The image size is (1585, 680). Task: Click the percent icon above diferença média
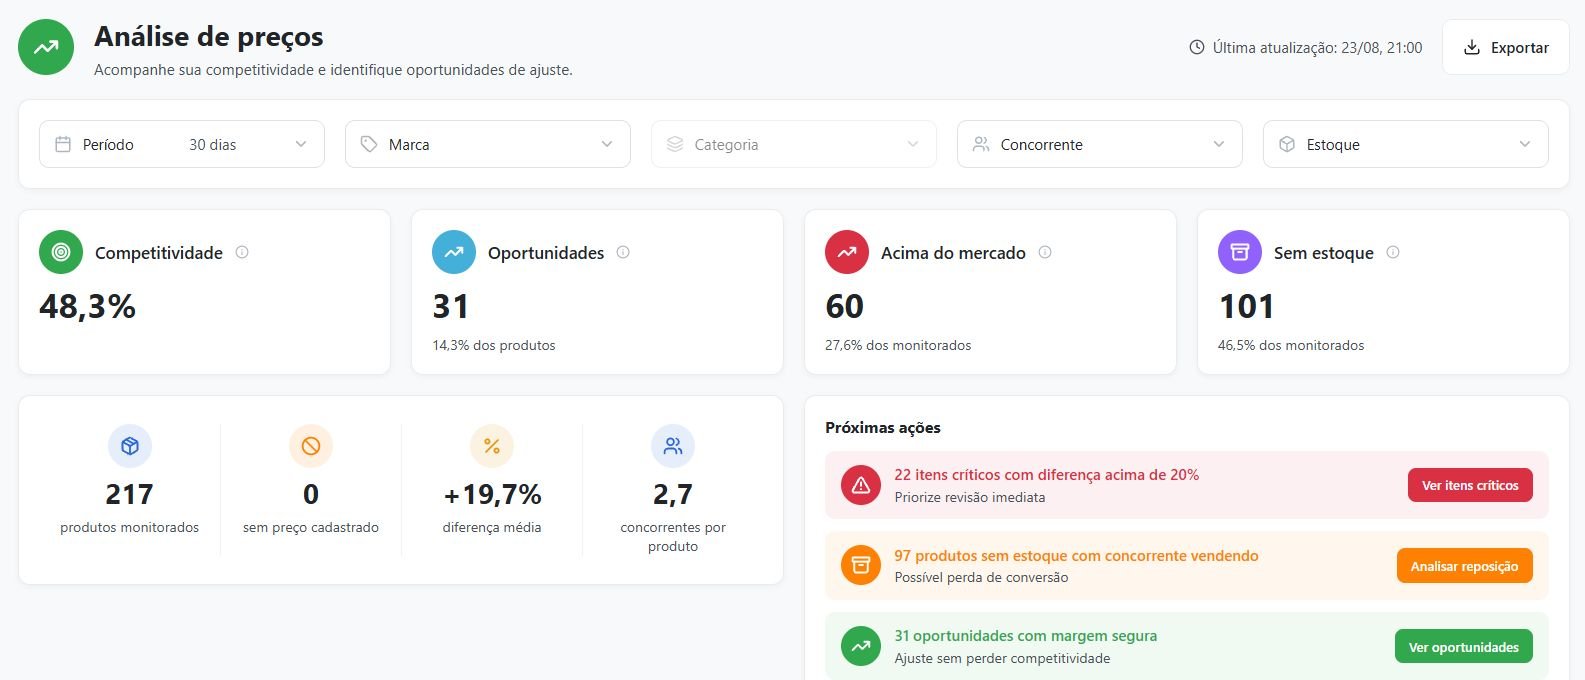click(x=492, y=446)
